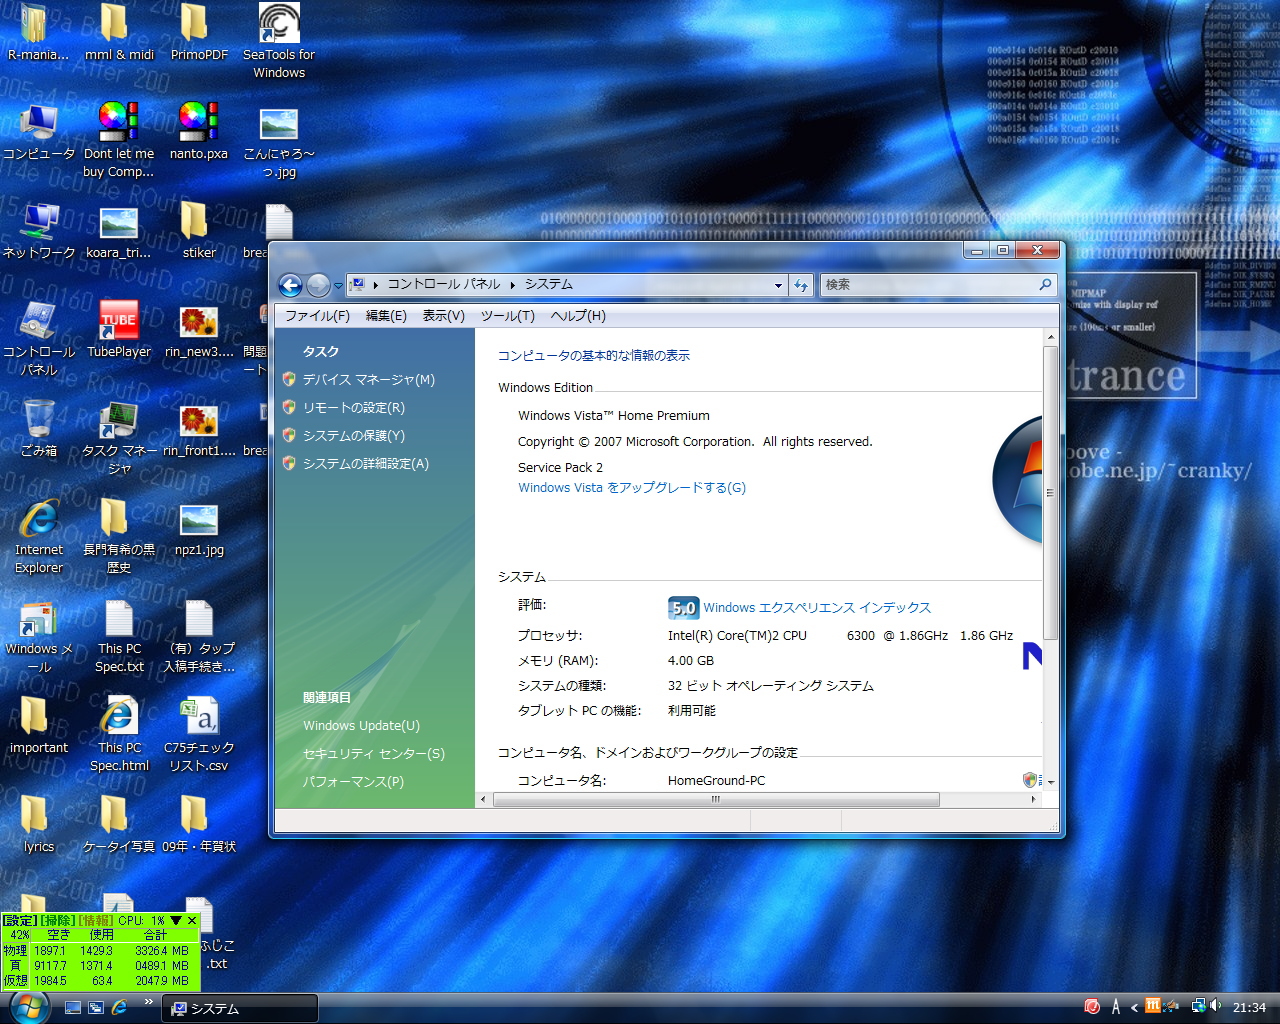
Task: Click the network connection tray icon
Action: [x=1198, y=1007]
